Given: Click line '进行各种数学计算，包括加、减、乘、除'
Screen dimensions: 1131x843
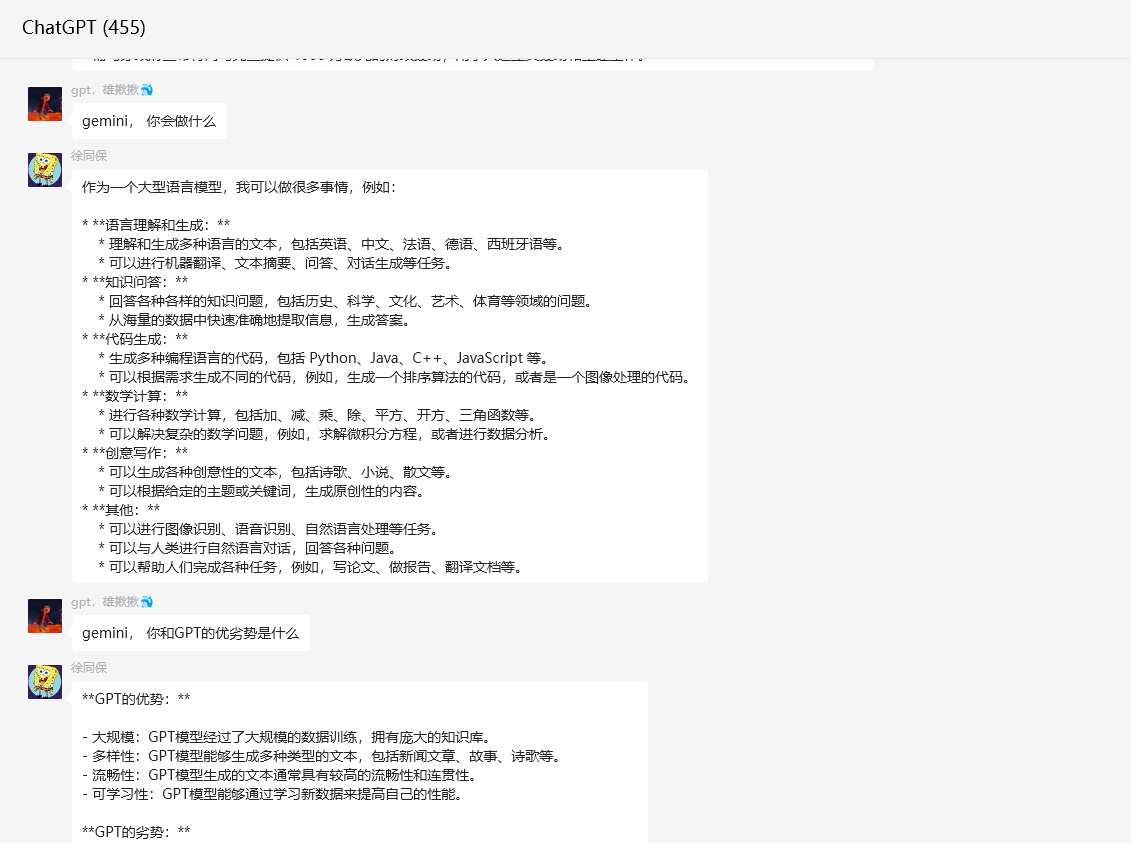Looking at the screenshot, I should coord(318,415).
